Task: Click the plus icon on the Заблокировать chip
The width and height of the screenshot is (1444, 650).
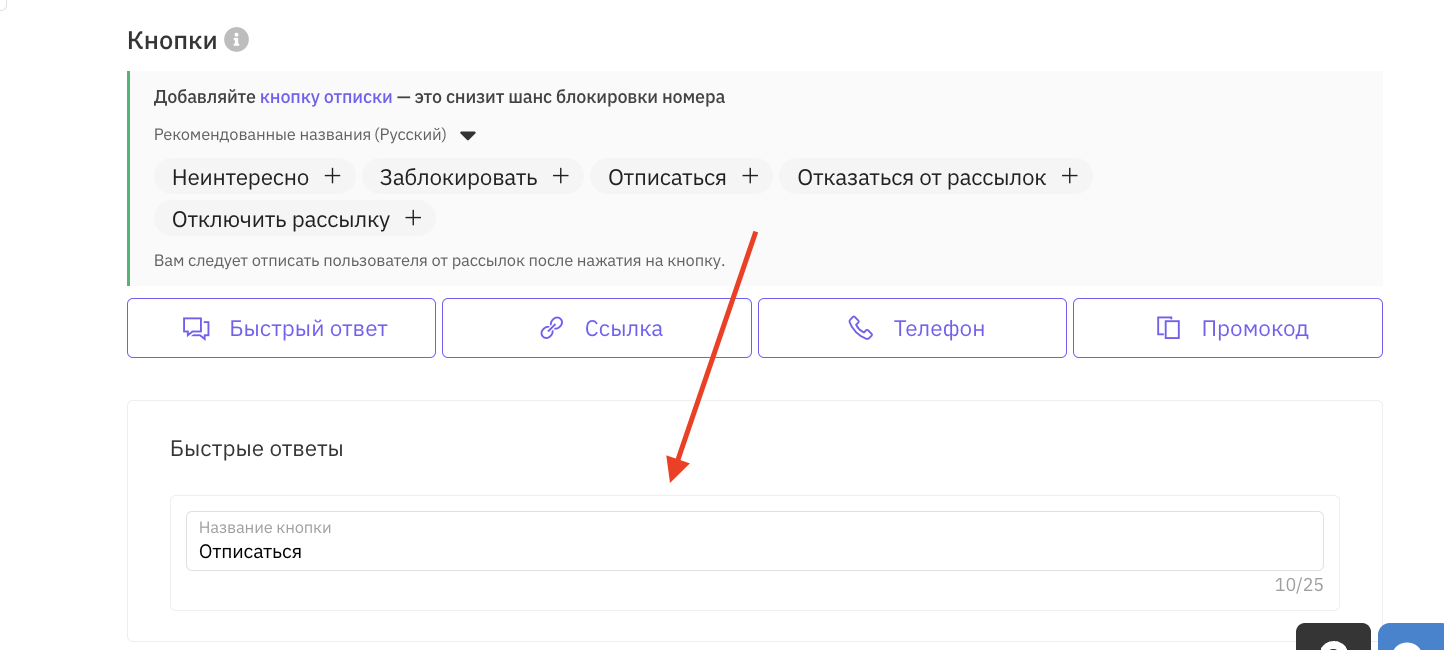Action: click(561, 176)
